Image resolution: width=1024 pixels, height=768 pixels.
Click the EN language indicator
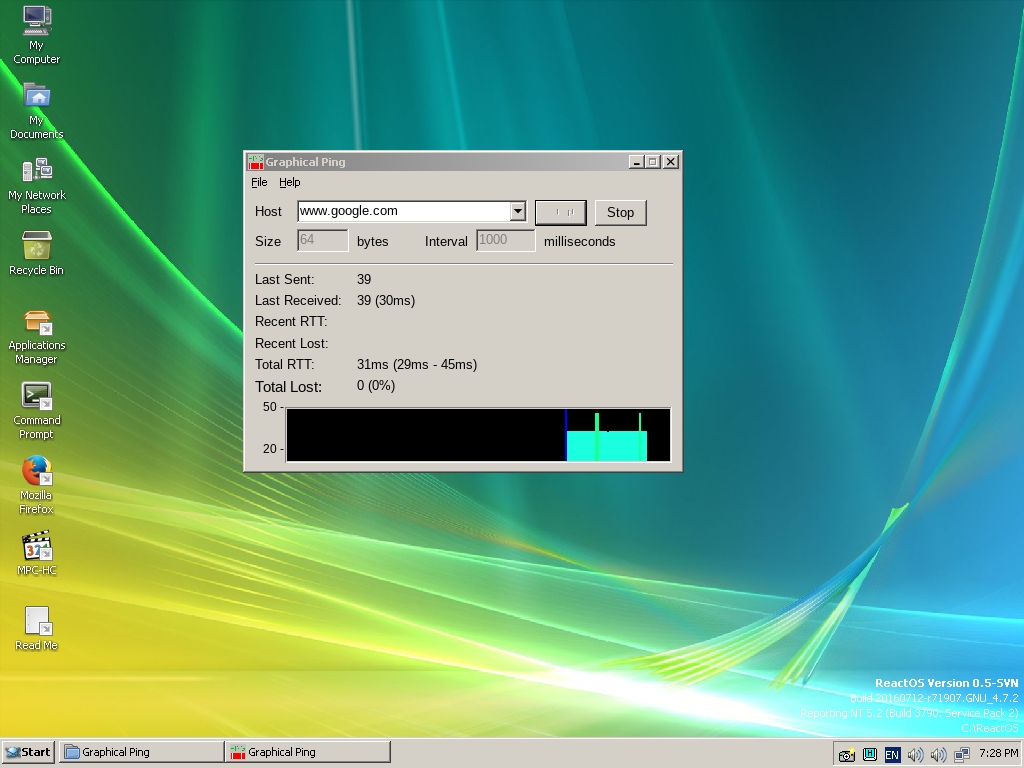pos(892,754)
